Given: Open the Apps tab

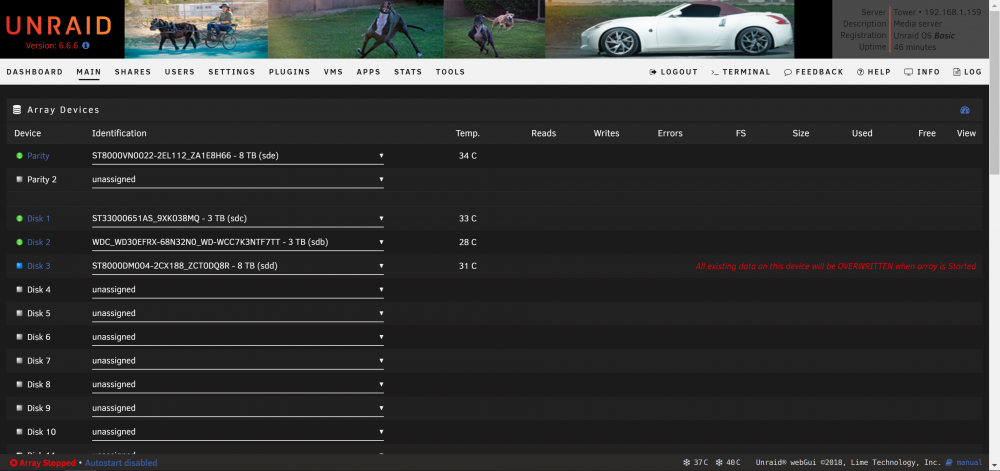Looking at the screenshot, I should coord(369,72).
